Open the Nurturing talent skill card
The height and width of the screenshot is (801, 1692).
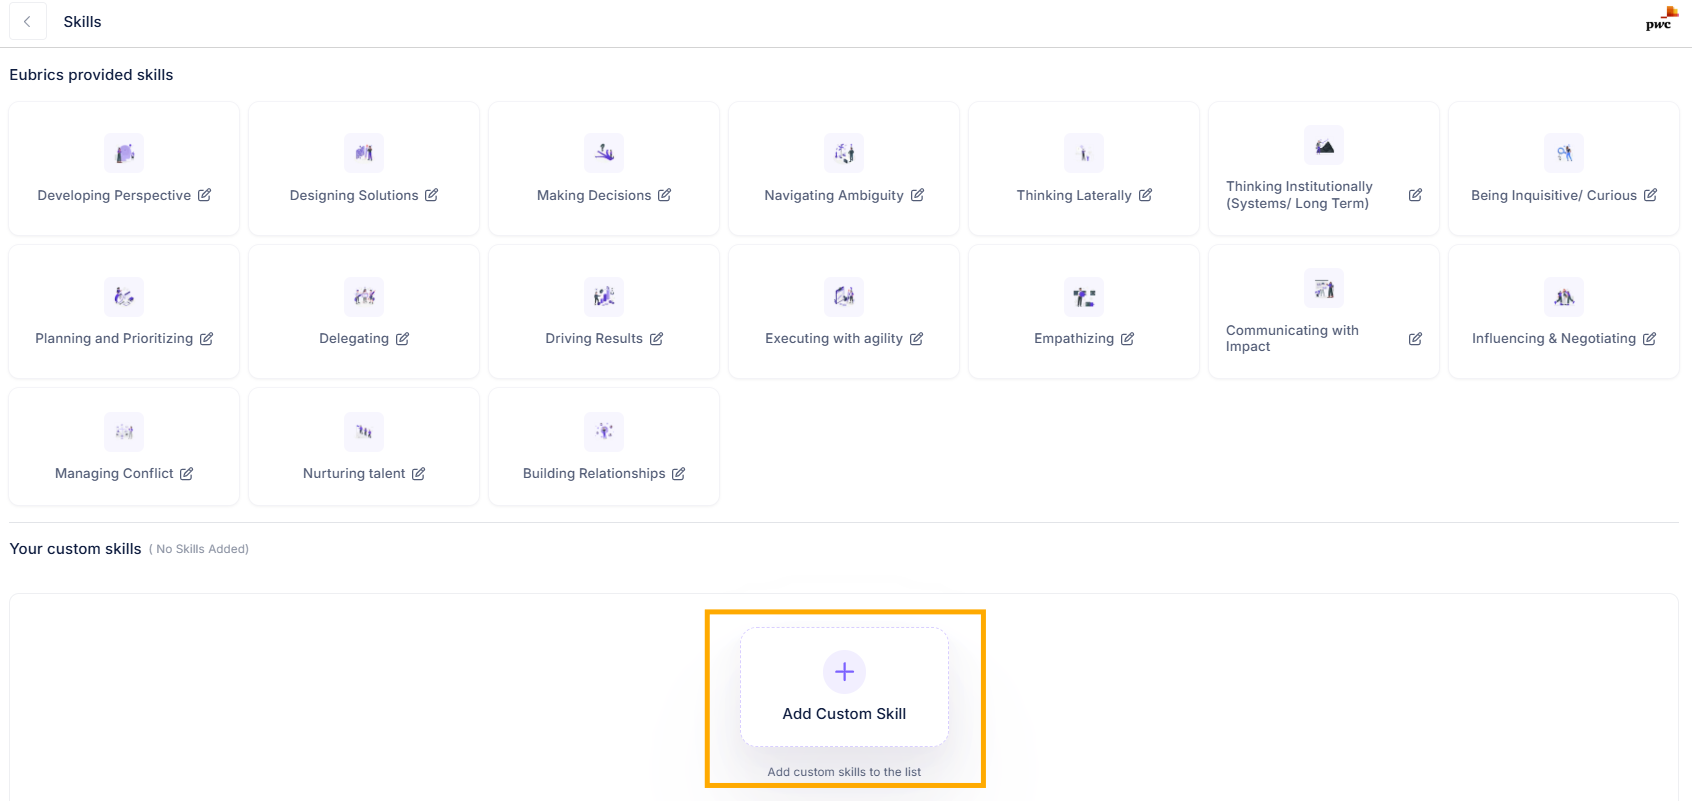(364, 448)
